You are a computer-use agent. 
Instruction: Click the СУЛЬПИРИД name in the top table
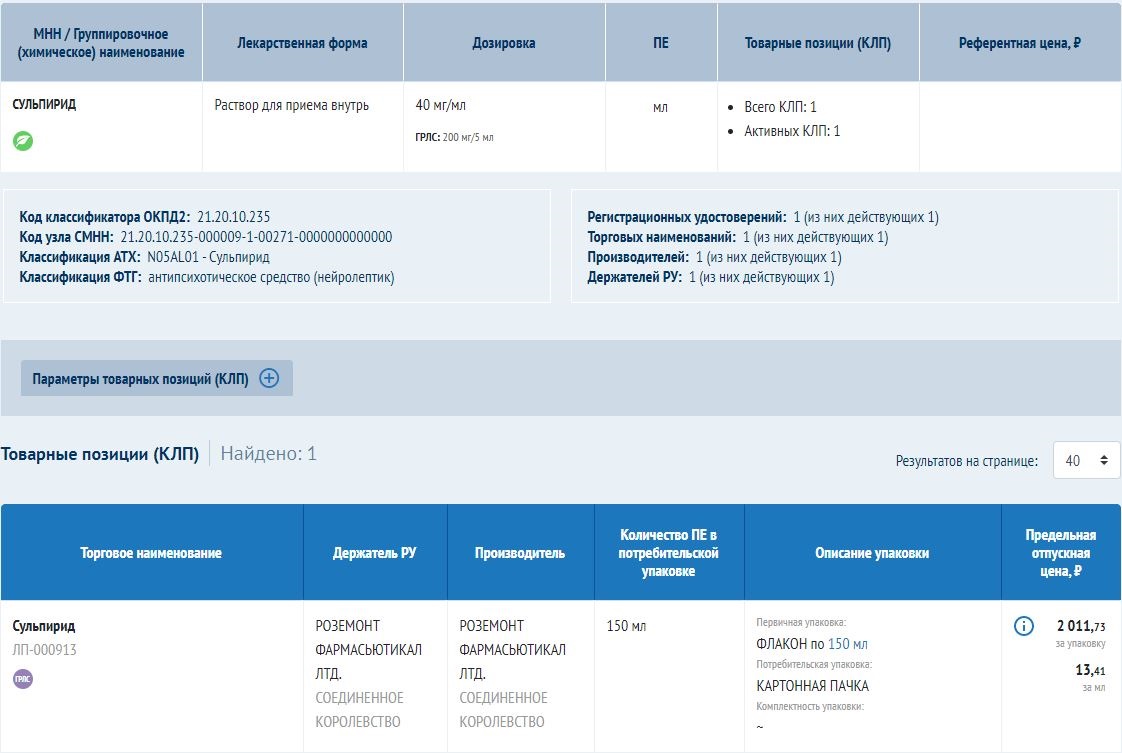click(44, 104)
